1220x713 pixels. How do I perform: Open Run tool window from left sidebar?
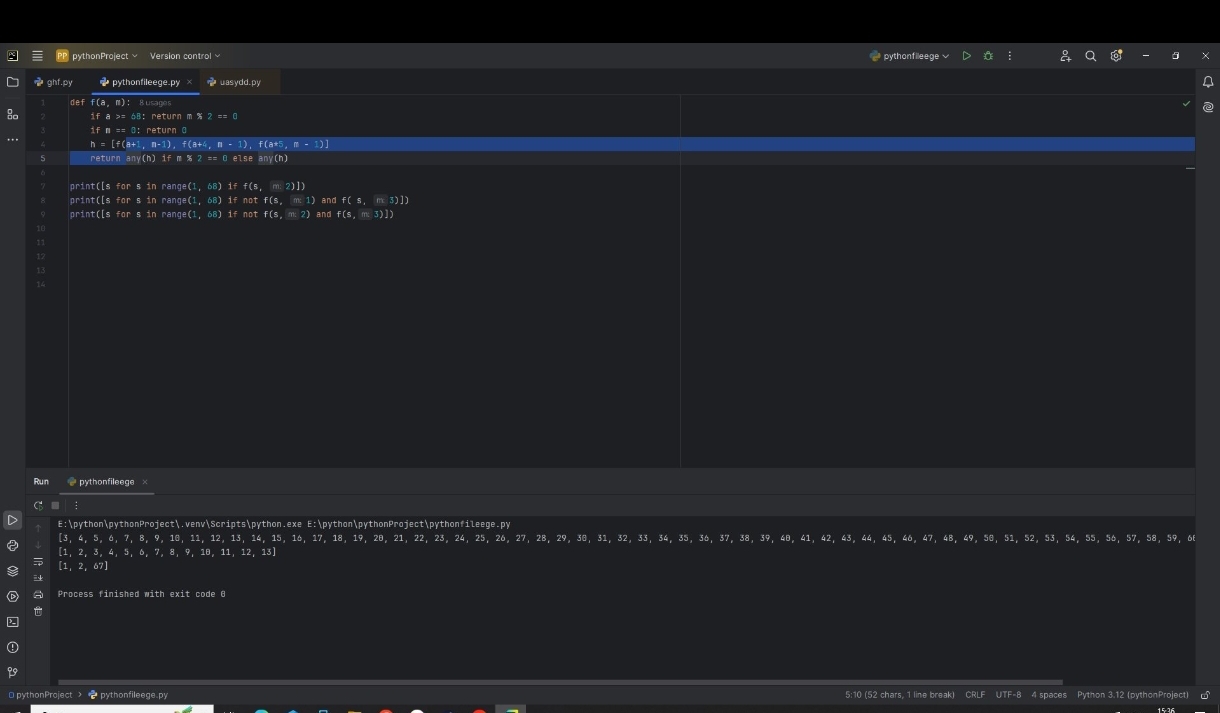coord(12,520)
